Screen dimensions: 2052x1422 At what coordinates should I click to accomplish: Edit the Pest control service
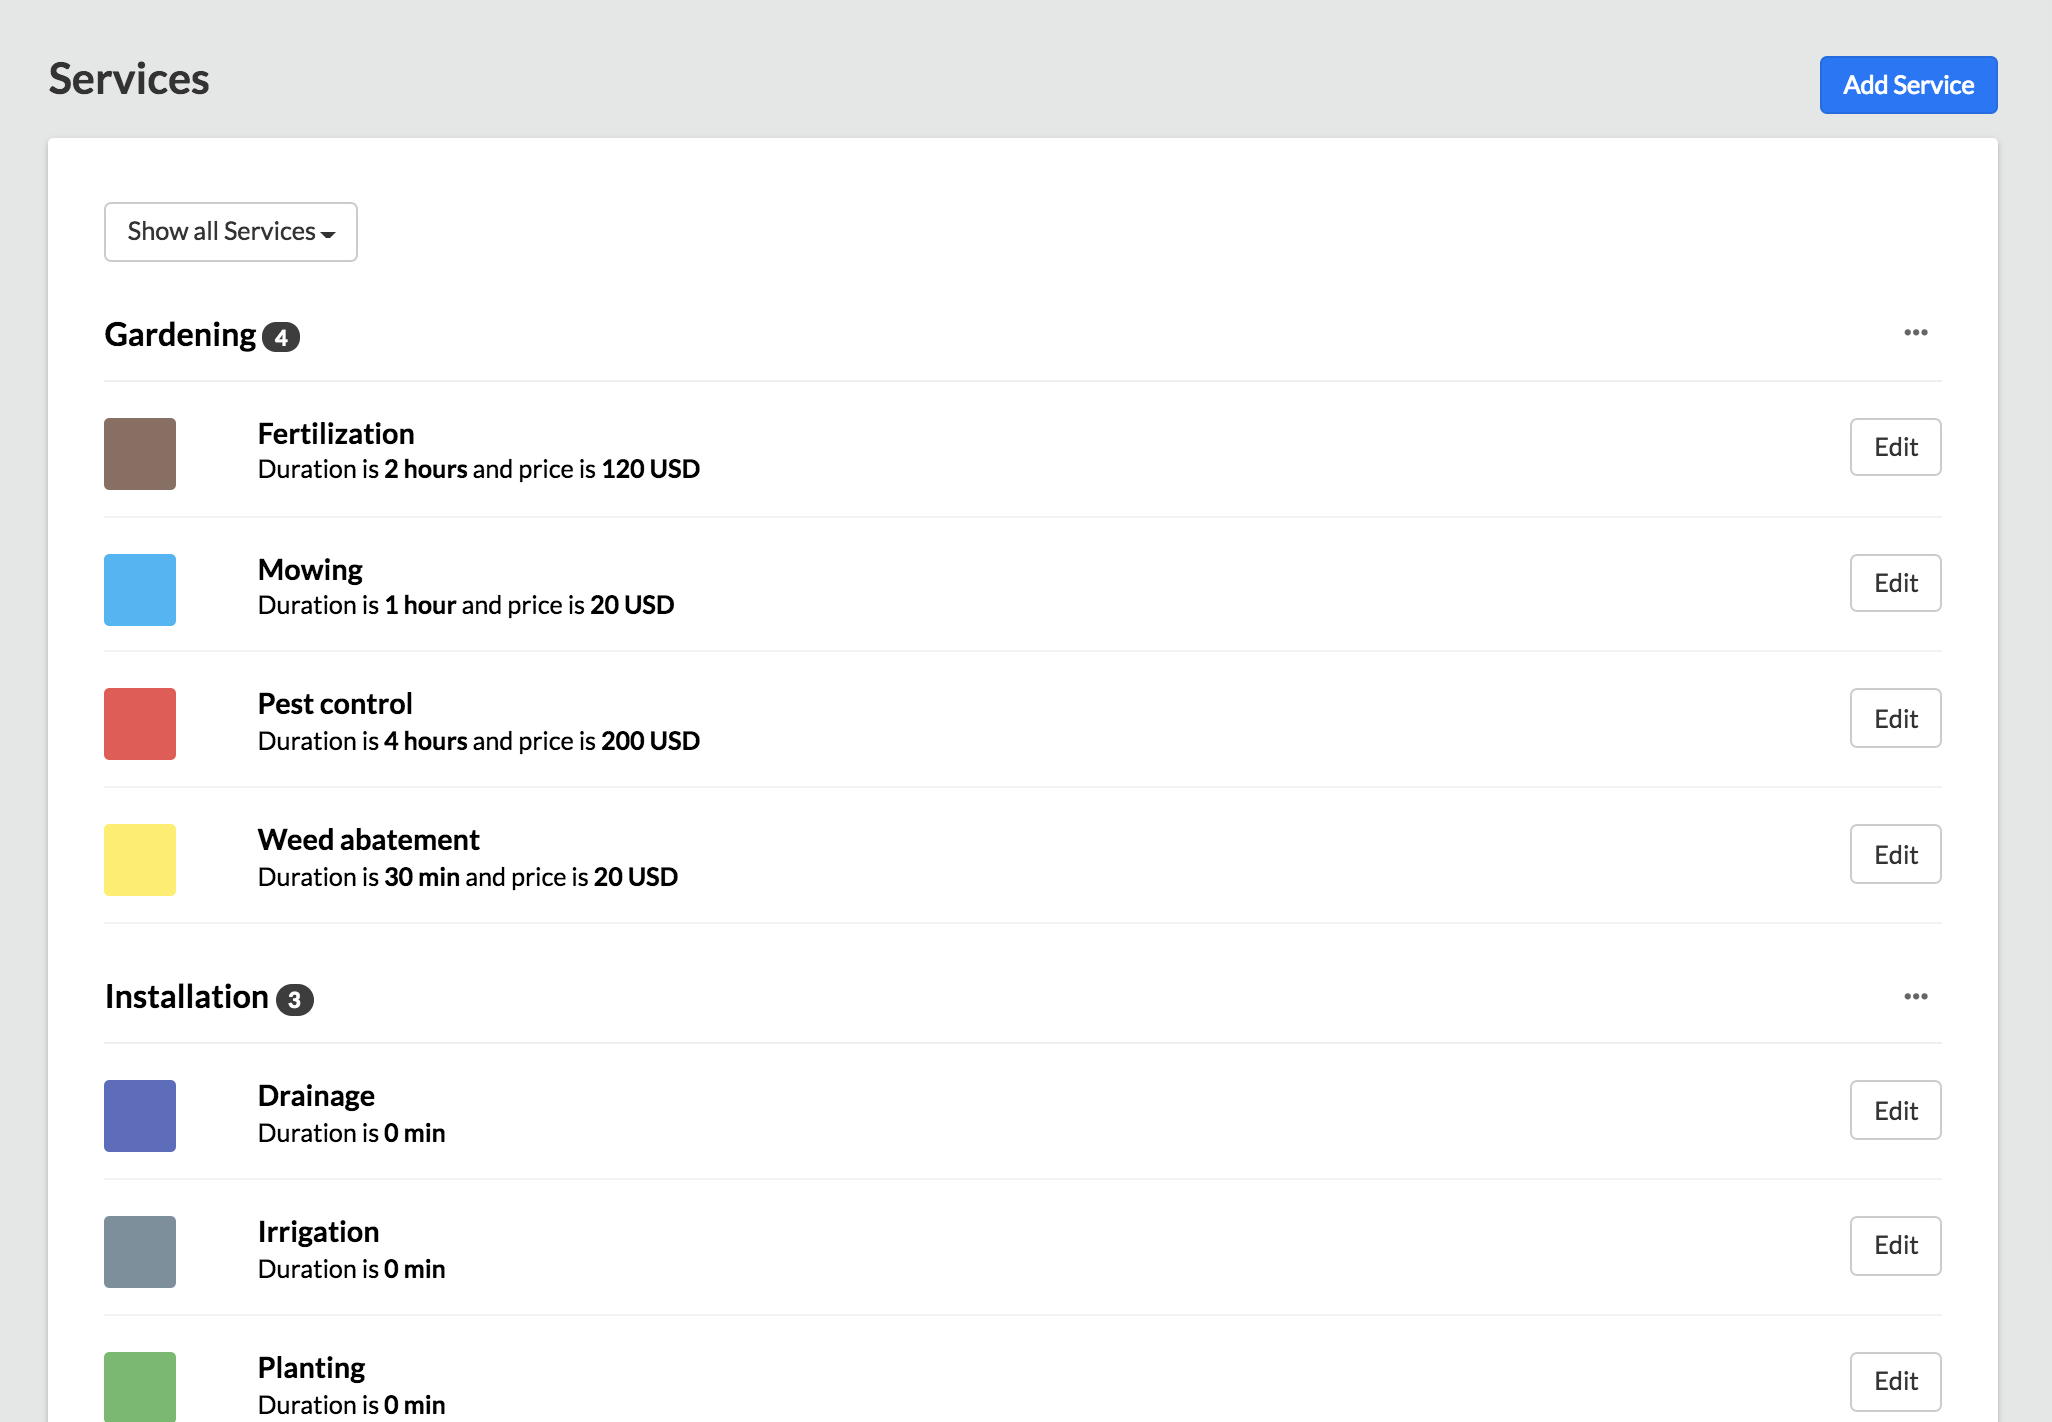pyautogui.click(x=1896, y=717)
